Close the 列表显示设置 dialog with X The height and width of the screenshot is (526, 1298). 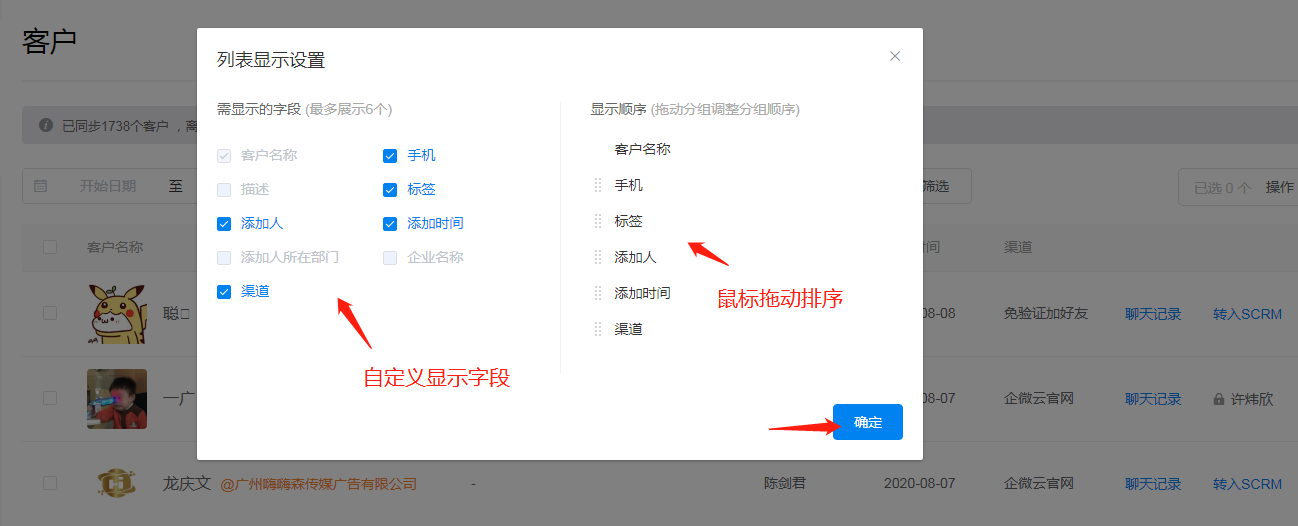click(x=895, y=56)
